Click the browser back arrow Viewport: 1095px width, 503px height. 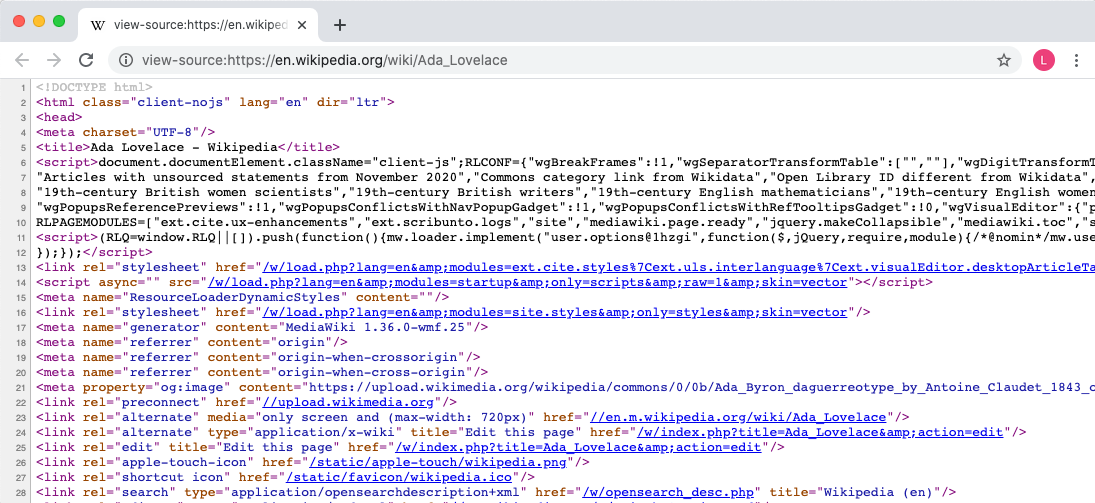(x=22, y=60)
